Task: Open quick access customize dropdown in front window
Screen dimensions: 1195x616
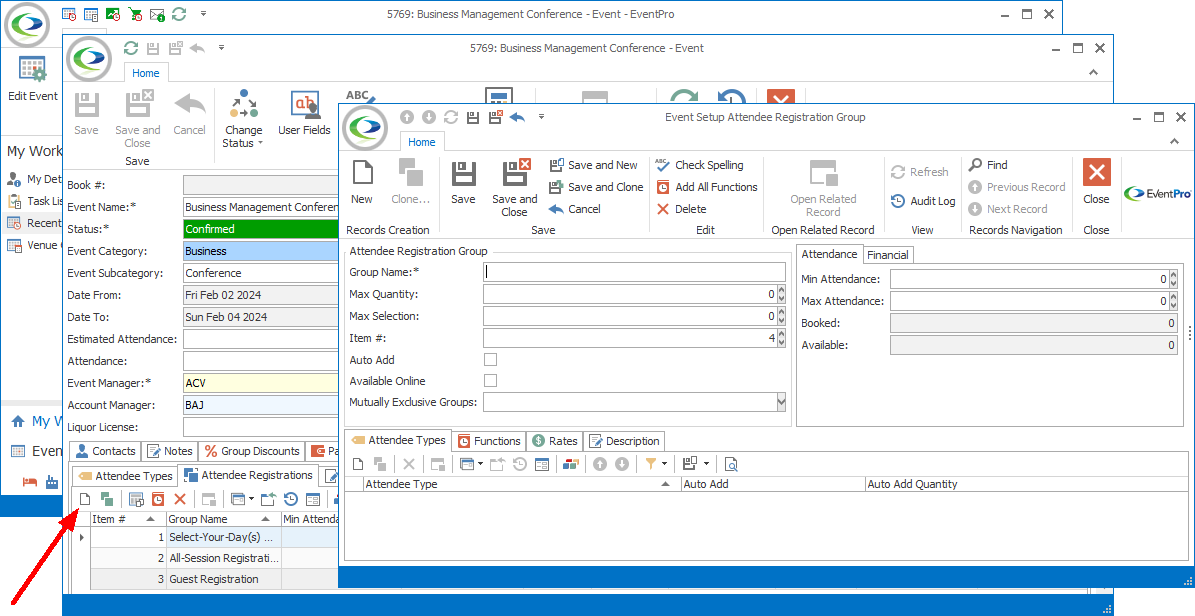Action: coord(542,117)
